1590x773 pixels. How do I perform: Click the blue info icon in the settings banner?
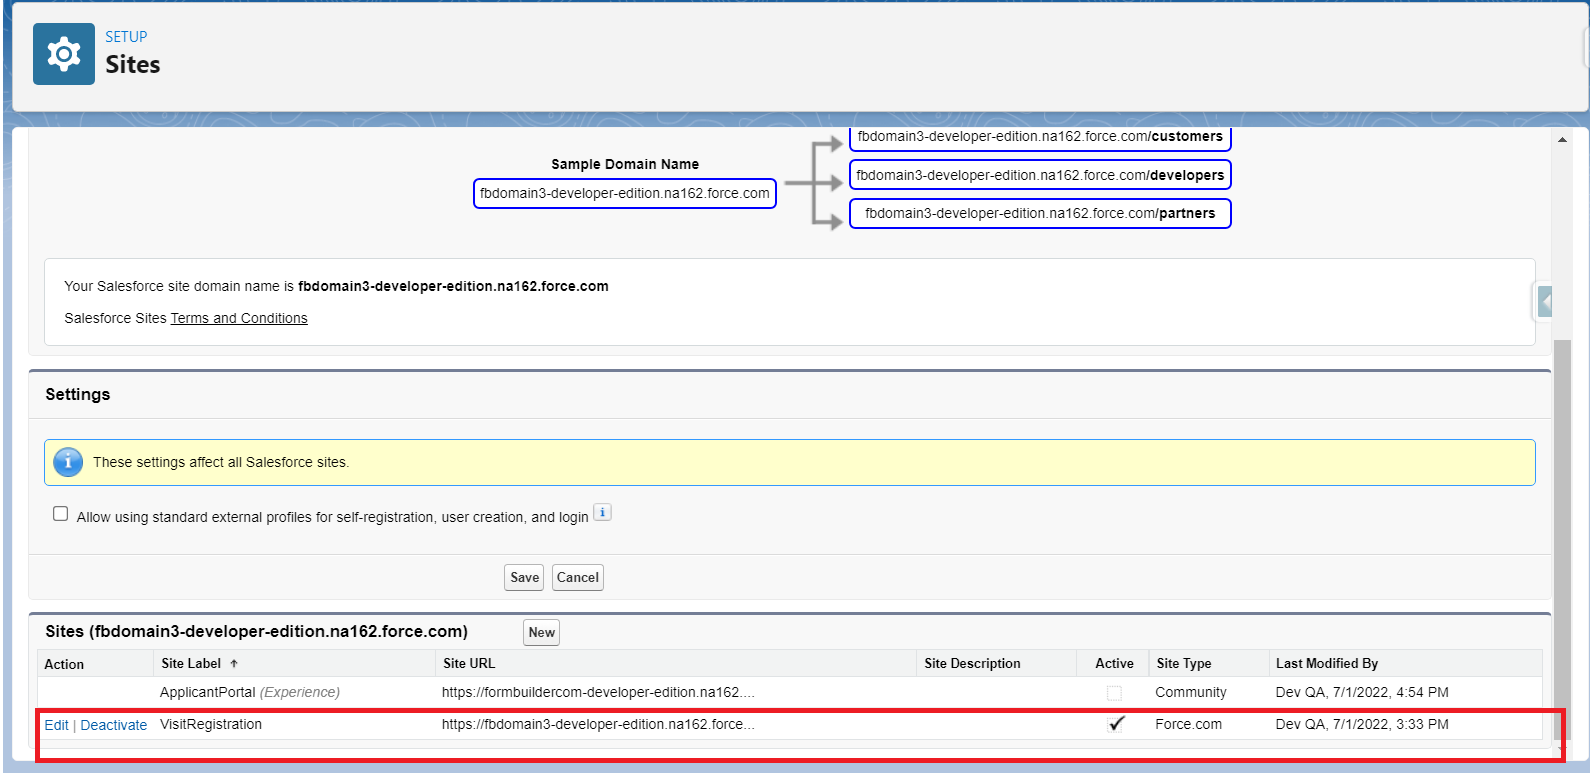point(67,462)
